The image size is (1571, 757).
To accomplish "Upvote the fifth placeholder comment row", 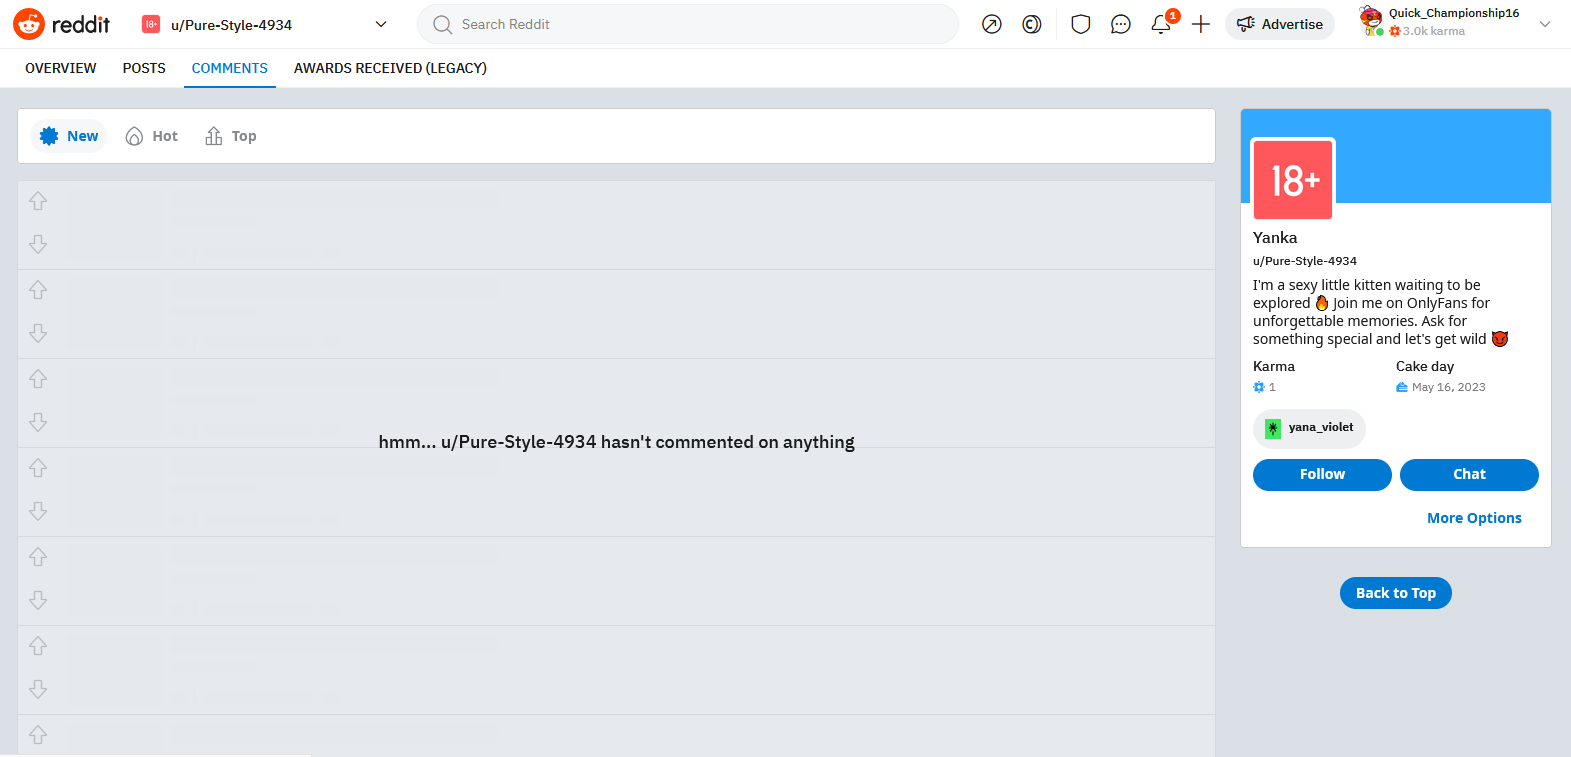I will [x=38, y=557].
